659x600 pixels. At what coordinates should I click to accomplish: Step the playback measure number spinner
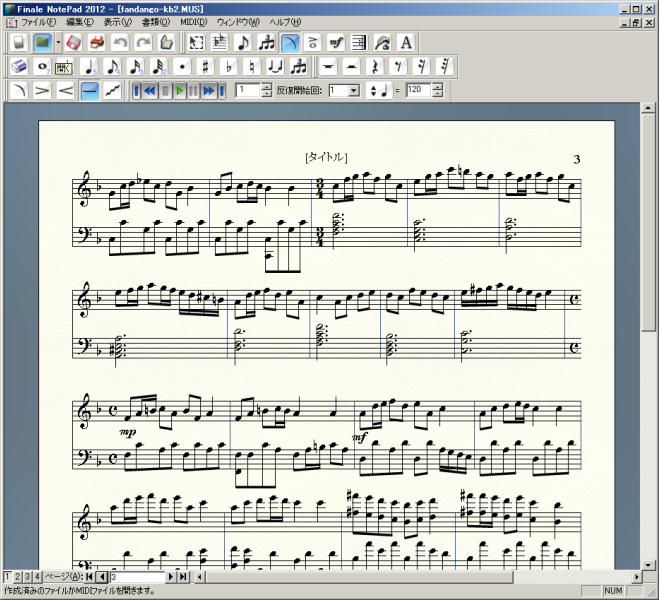[267, 90]
